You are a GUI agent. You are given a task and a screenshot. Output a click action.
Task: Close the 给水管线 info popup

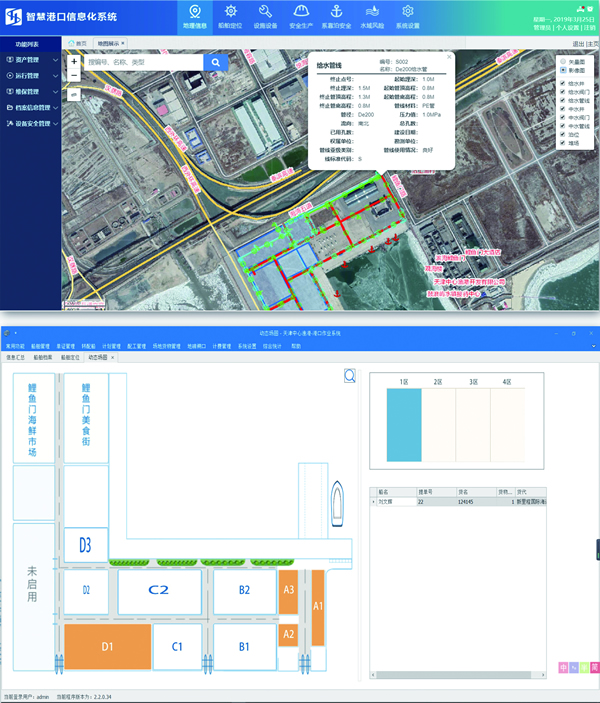449,57
